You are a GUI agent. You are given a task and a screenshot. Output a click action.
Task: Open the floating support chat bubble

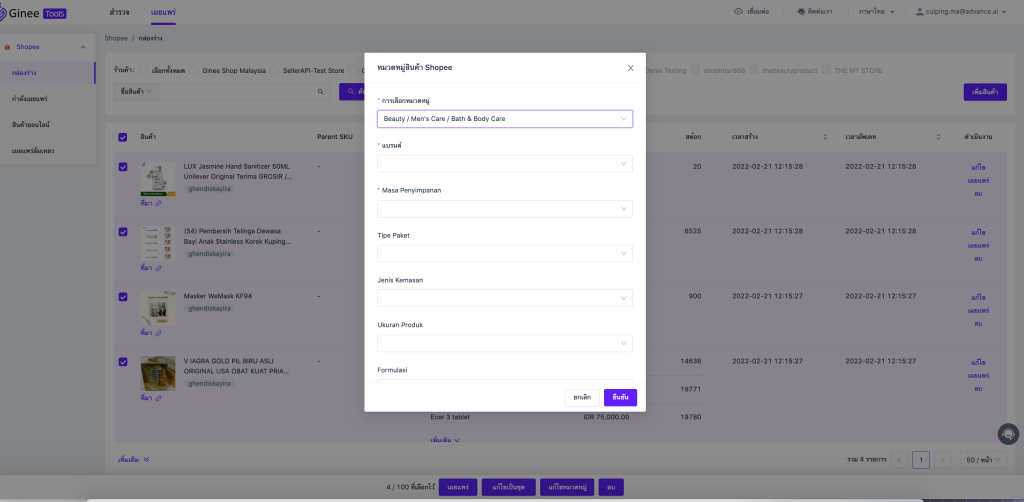(x=1008, y=434)
